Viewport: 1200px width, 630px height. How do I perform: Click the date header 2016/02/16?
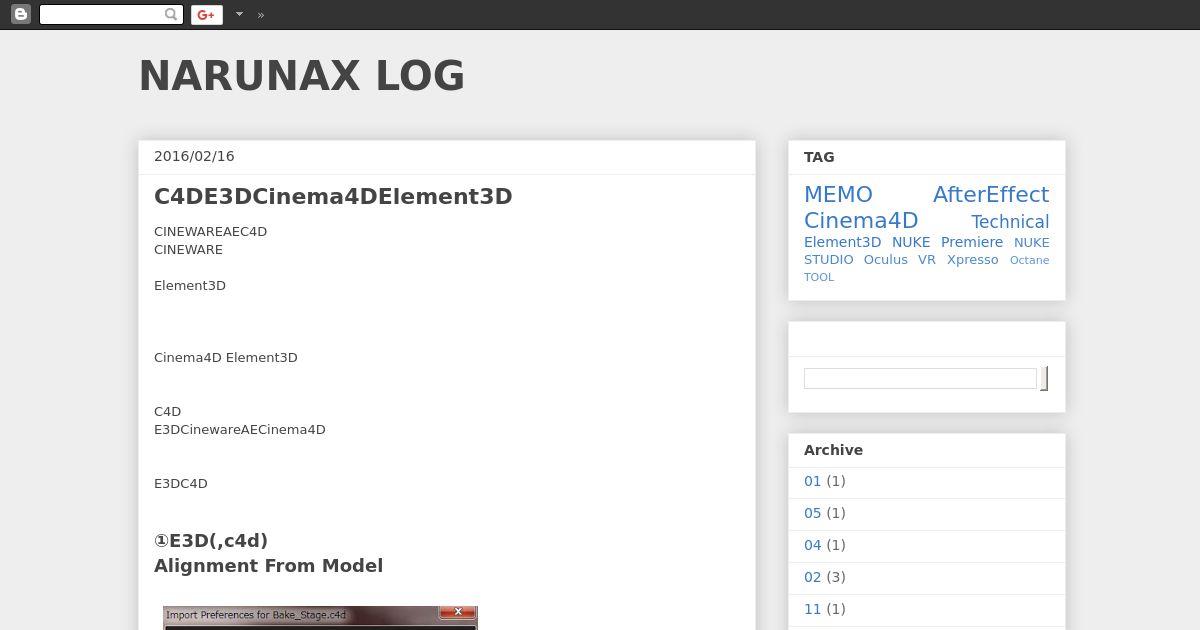[194, 156]
